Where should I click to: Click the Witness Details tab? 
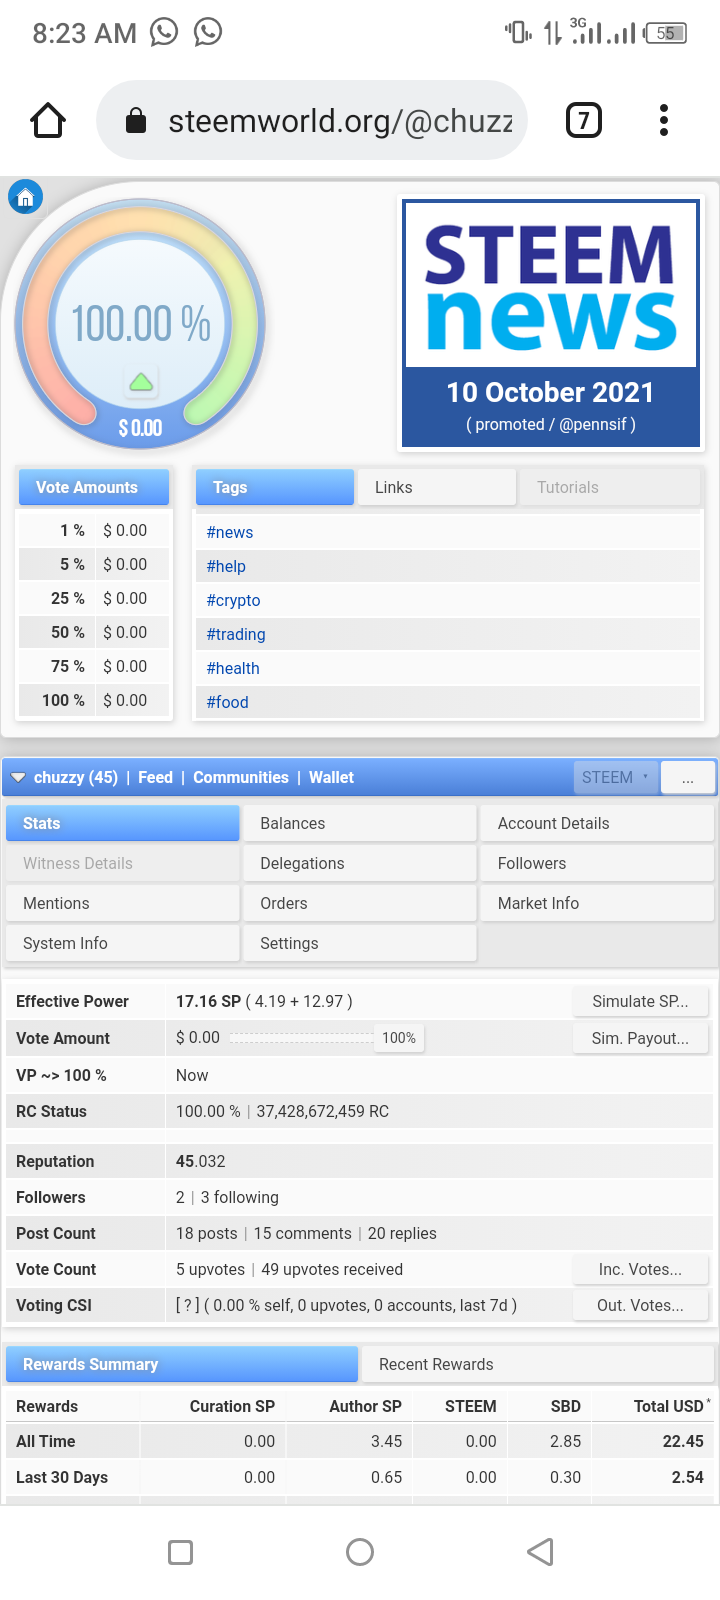click(x=123, y=863)
